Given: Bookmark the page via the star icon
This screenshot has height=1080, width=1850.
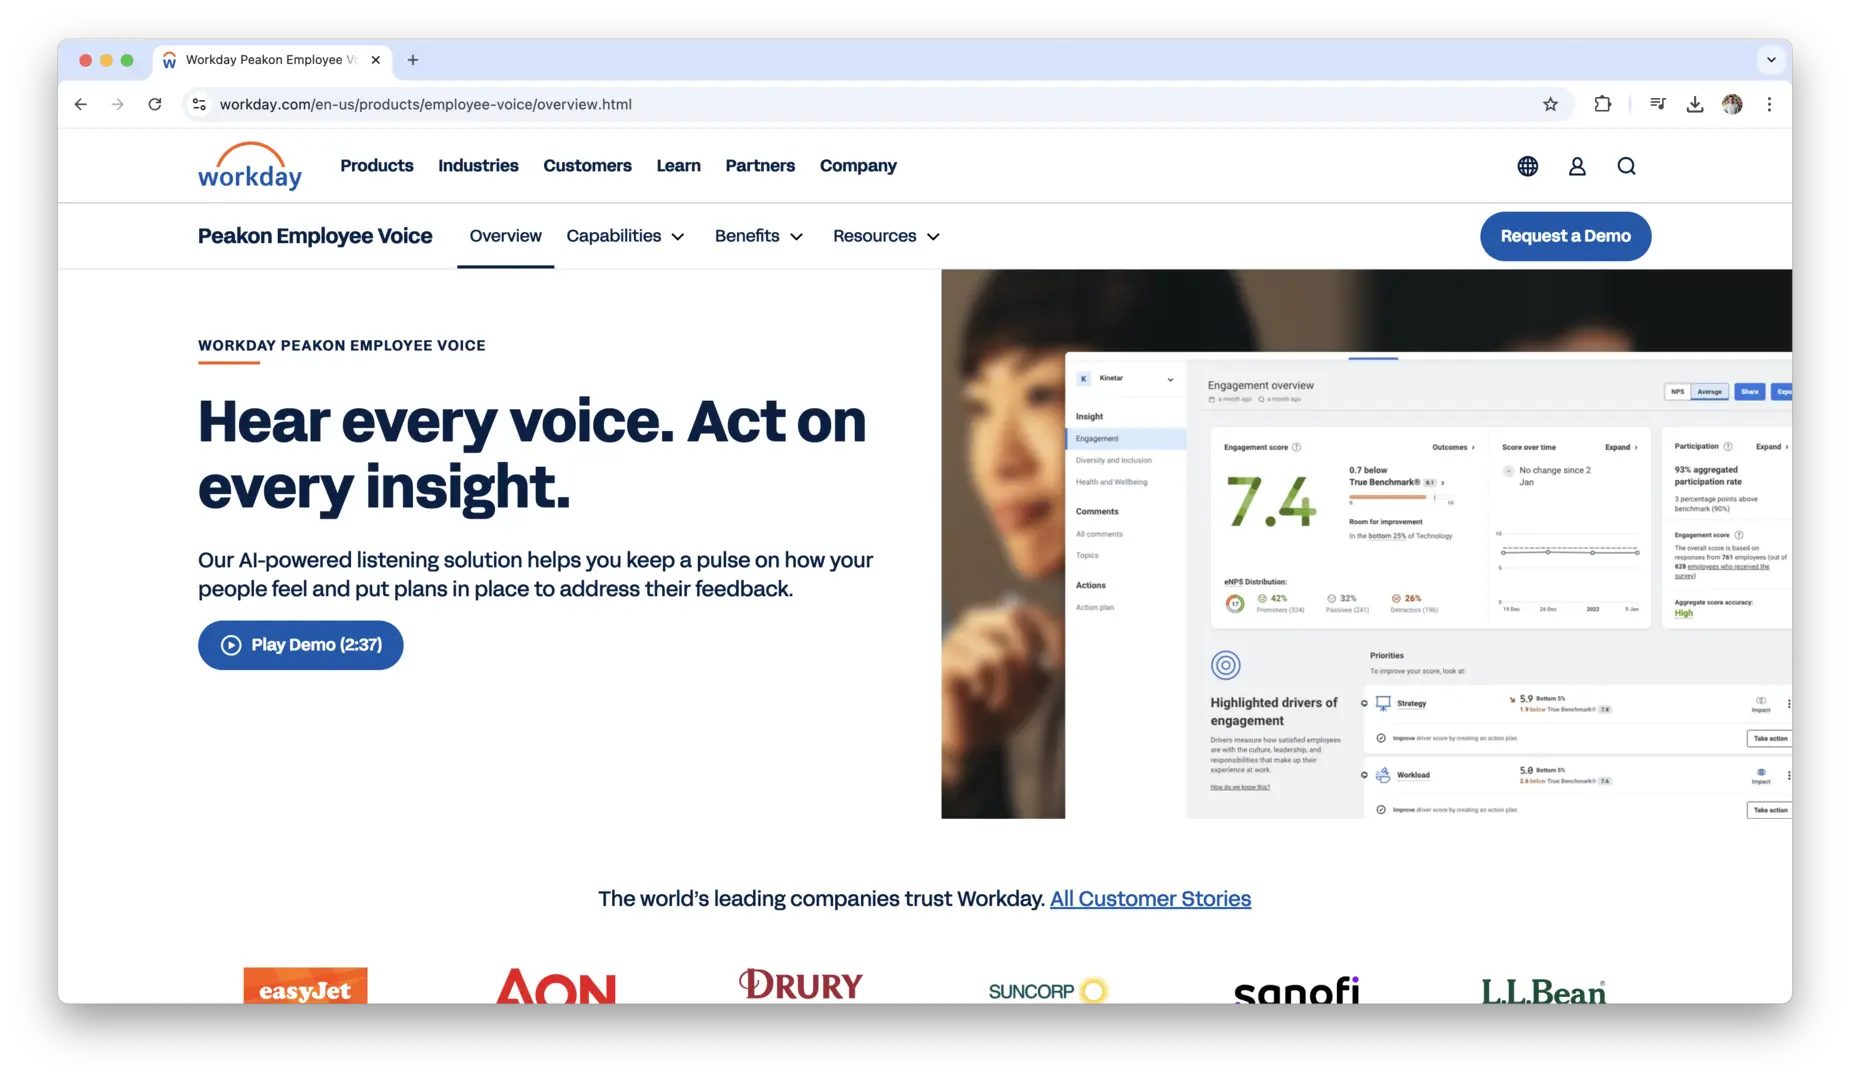Looking at the screenshot, I should [1549, 104].
